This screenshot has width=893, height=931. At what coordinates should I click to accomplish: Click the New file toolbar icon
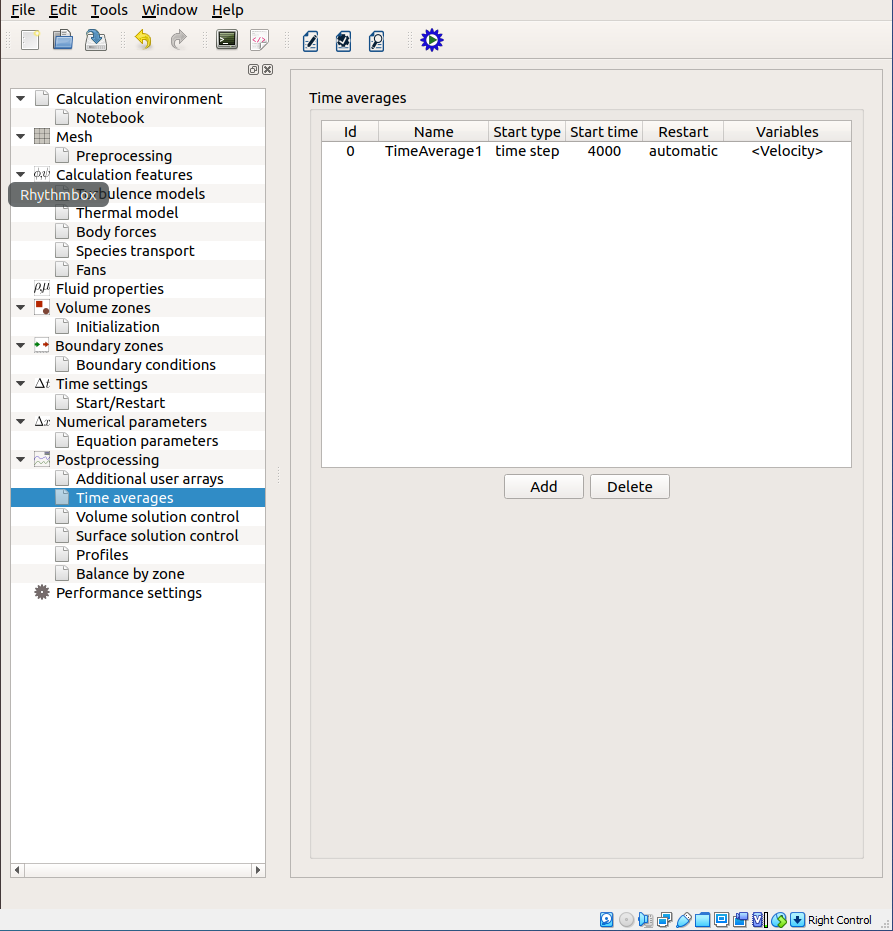click(x=31, y=40)
